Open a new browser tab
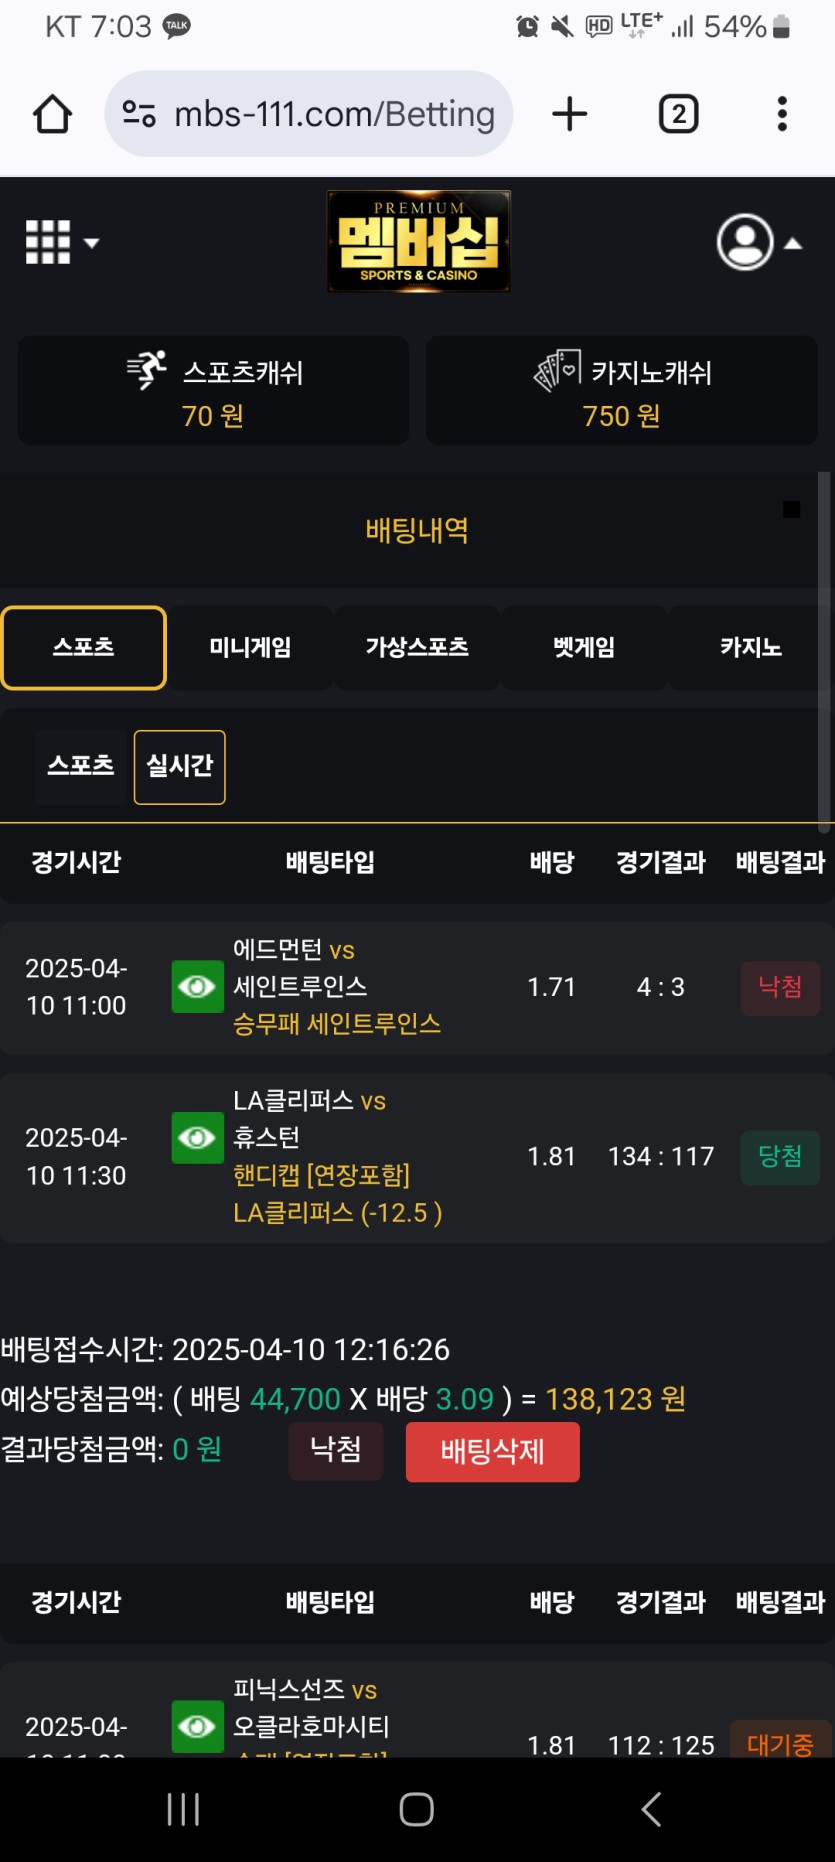This screenshot has height=1862, width=835. (570, 114)
